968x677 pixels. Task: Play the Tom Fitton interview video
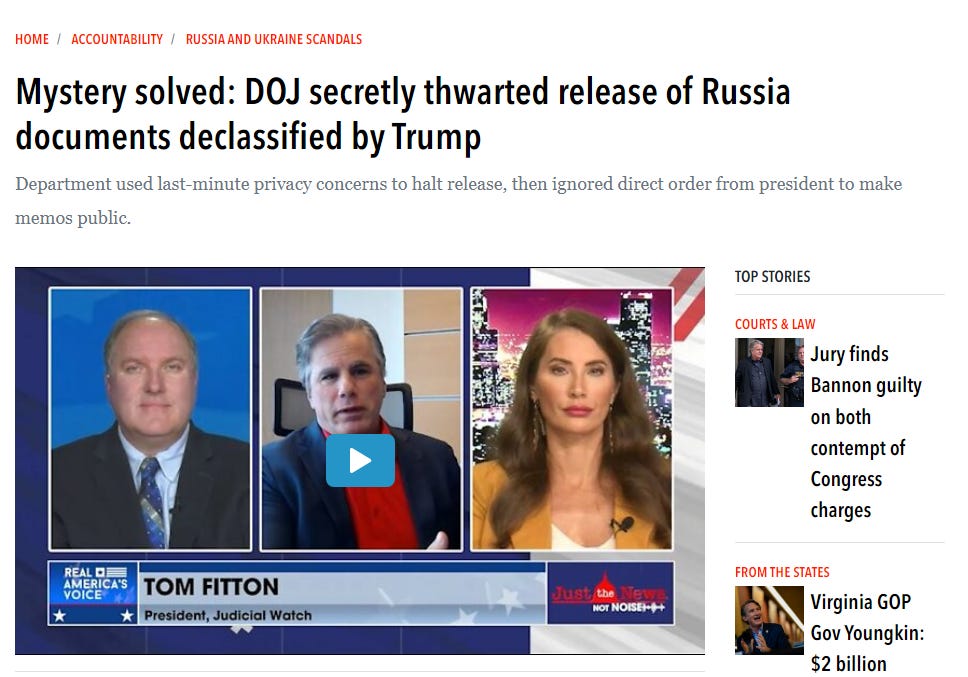point(360,460)
